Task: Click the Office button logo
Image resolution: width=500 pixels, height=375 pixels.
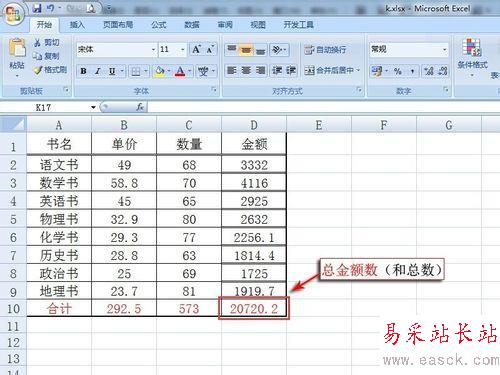Action: pyautogui.click(x=13, y=13)
